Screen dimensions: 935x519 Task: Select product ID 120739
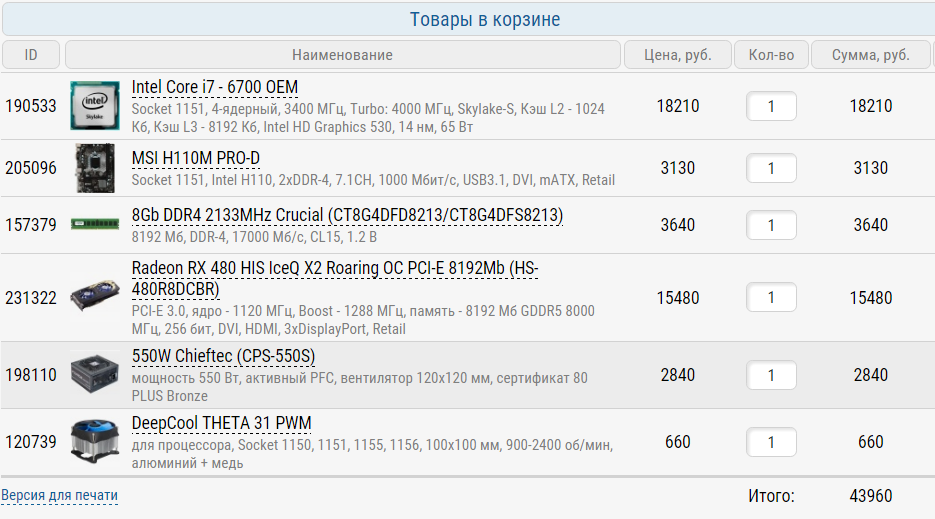(31, 442)
